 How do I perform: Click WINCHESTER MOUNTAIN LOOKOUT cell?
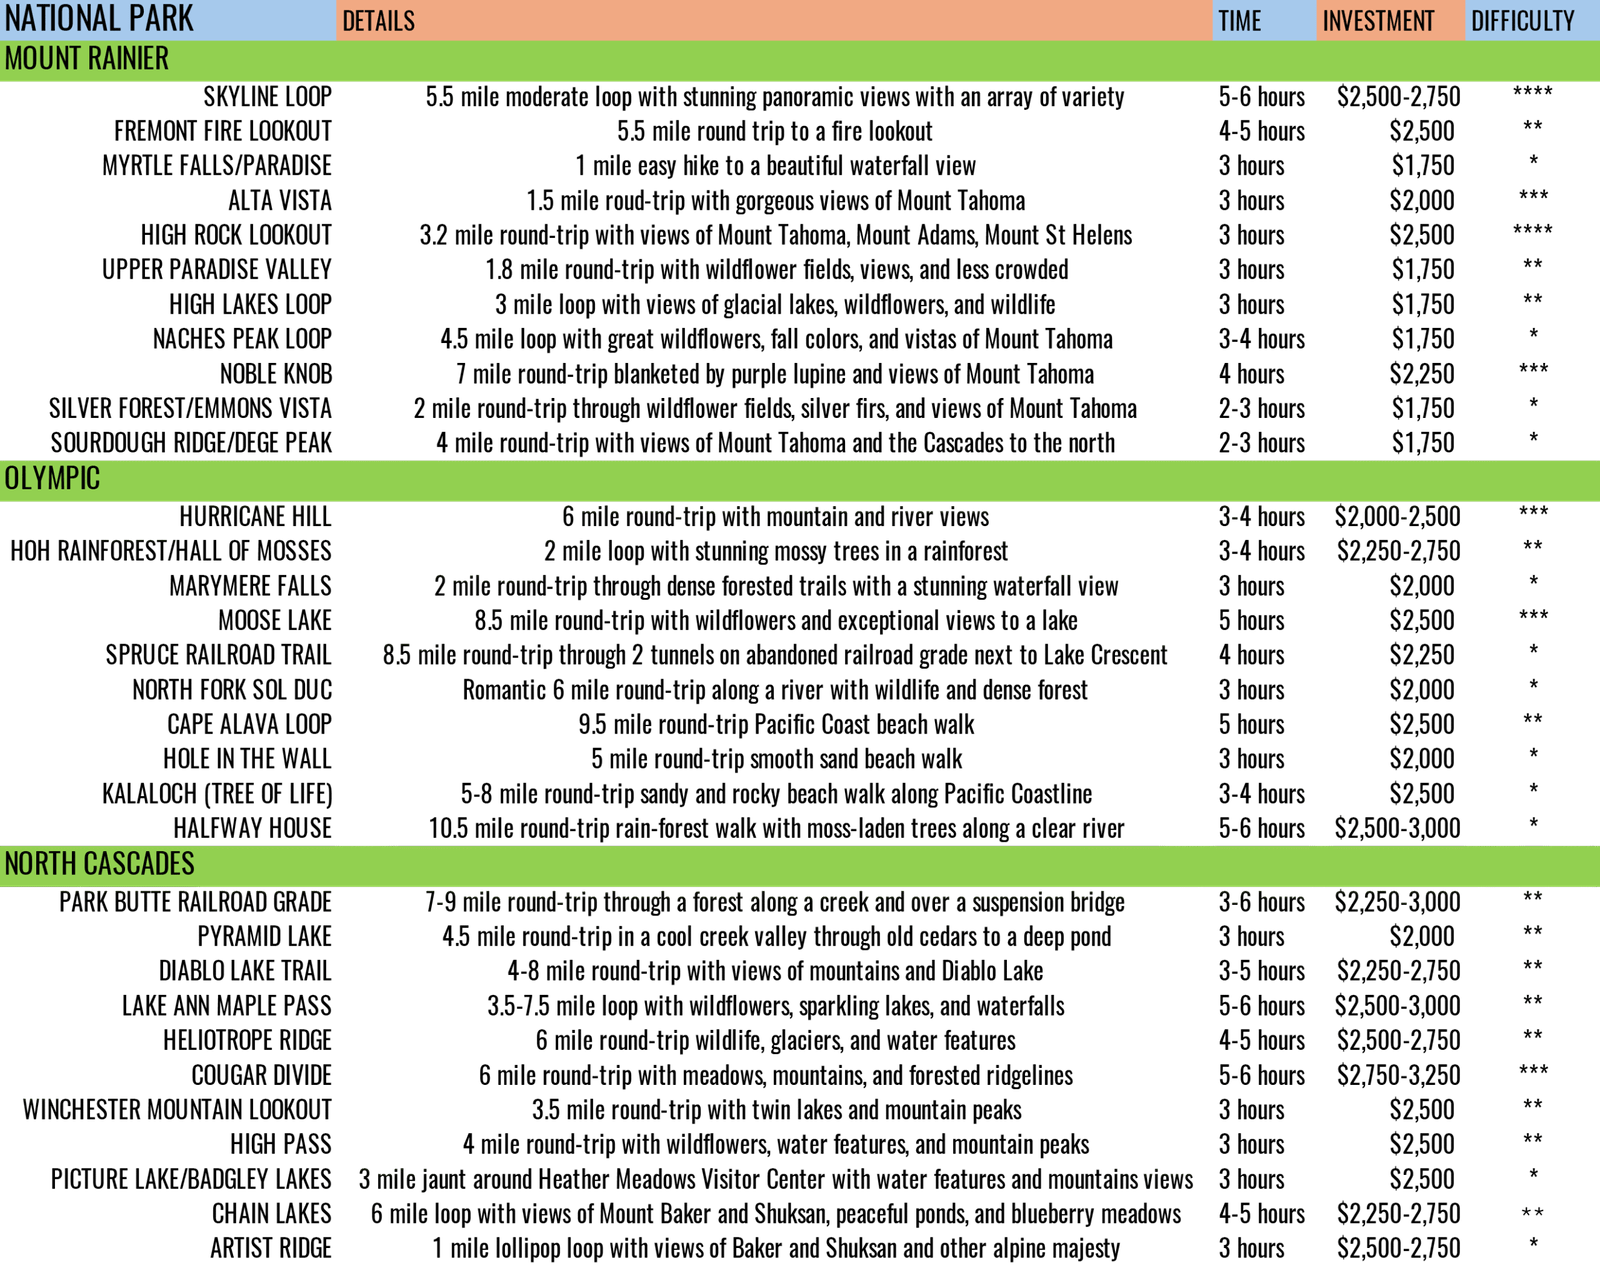coord(177,1110)
